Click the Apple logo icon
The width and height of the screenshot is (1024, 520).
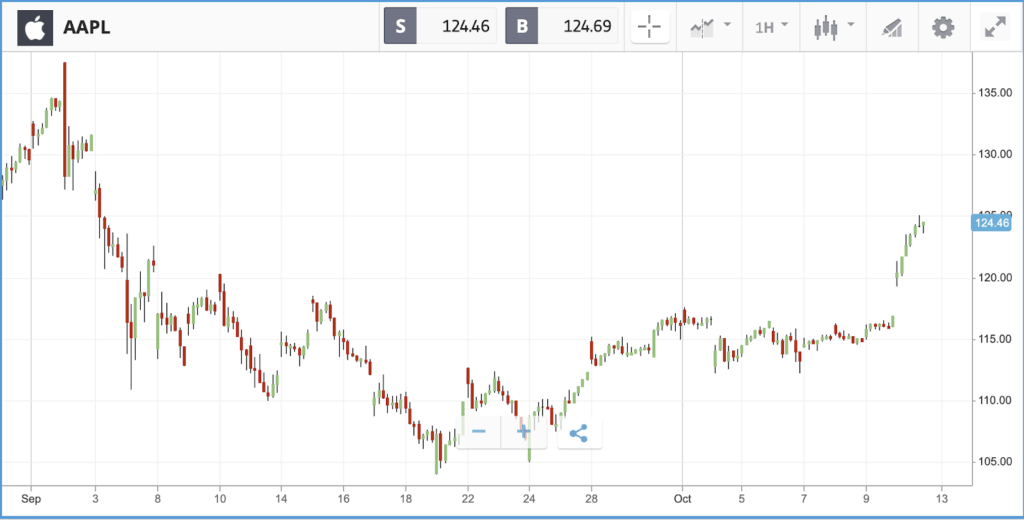(35, 27)
